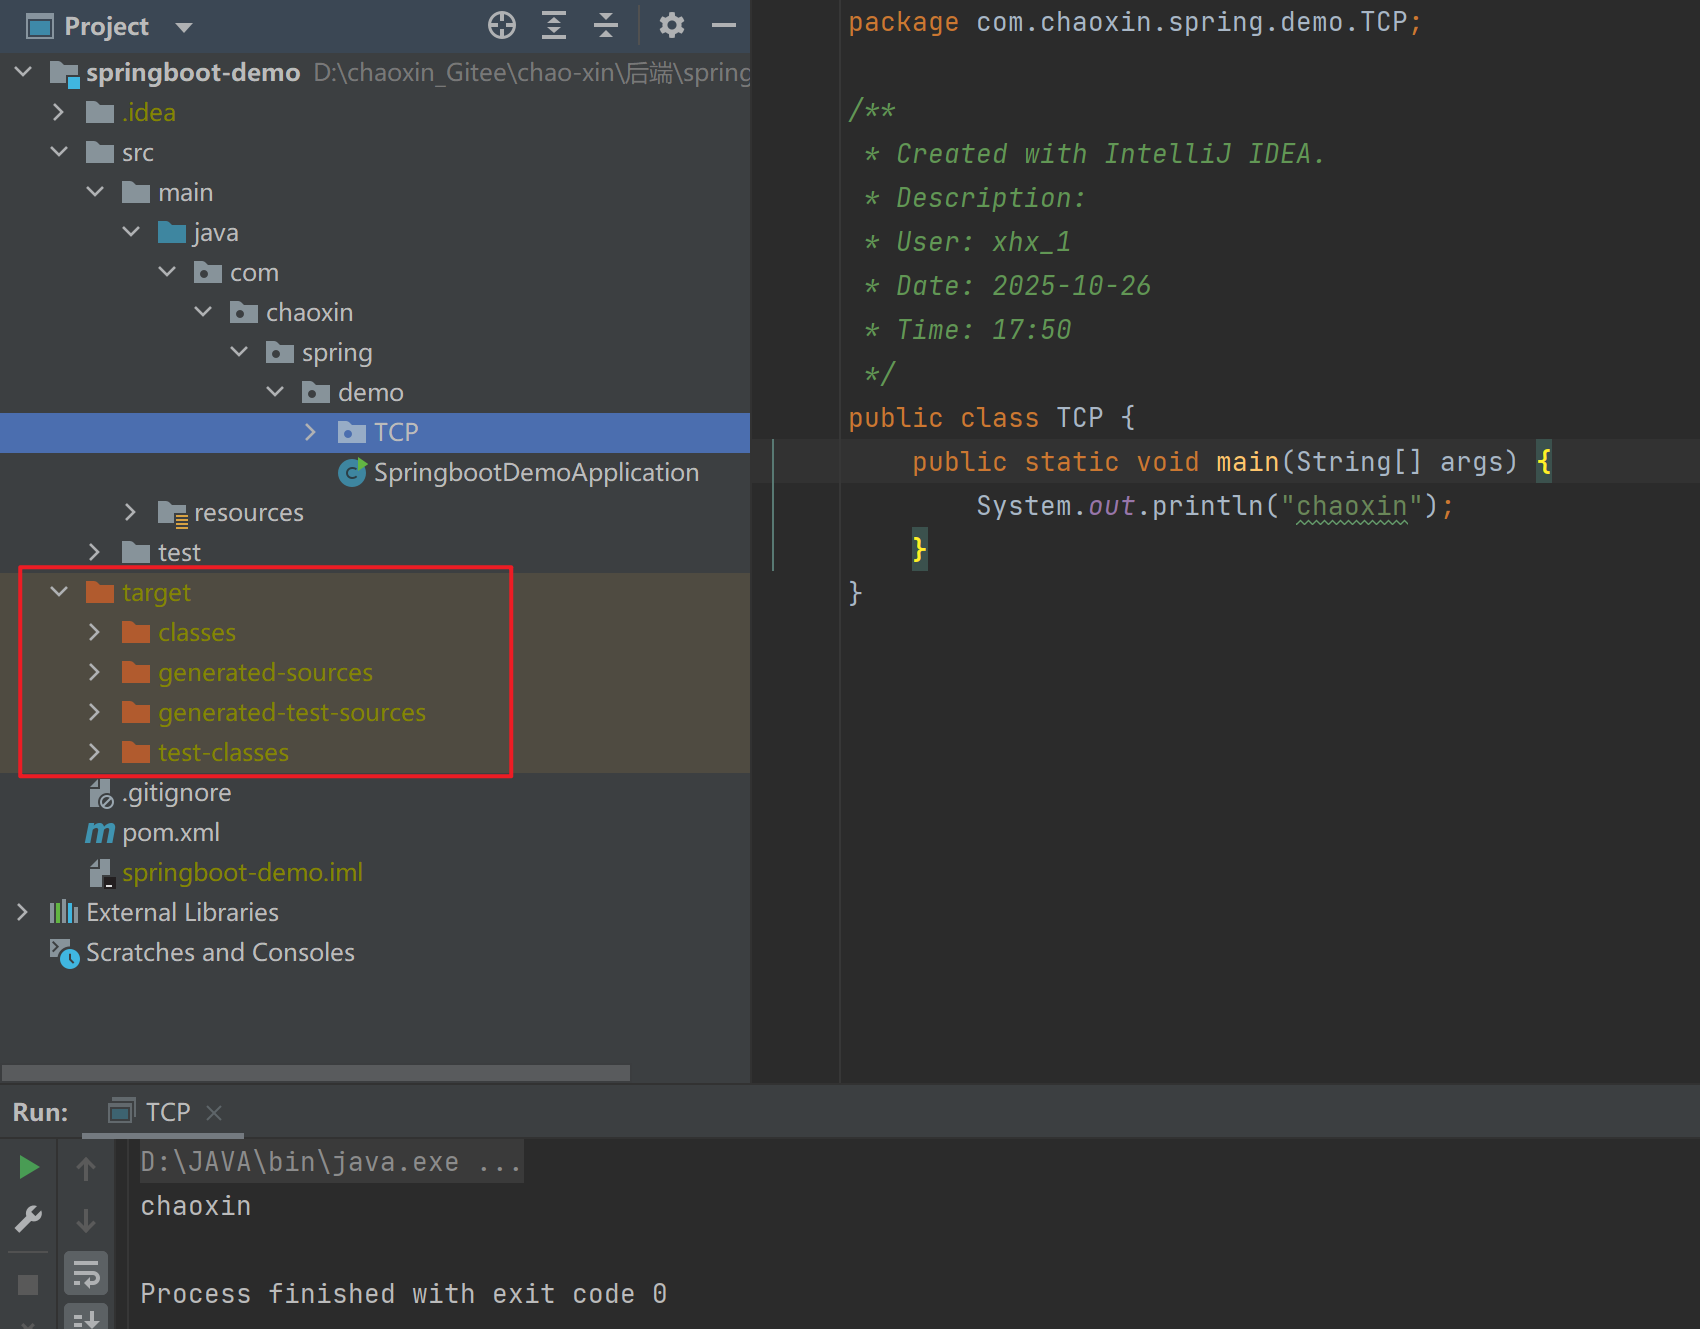Collapse the target folder
This screenshot has height=1329, width=1700.
coord(59,592)
